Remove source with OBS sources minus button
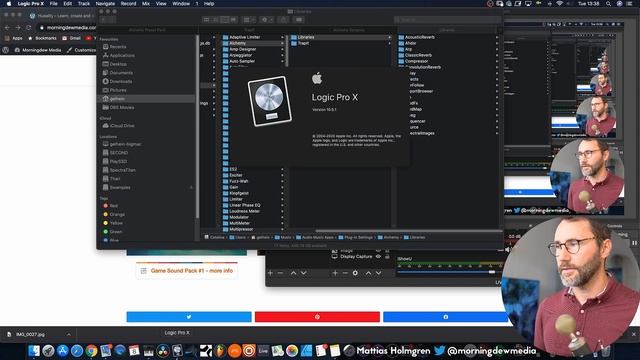 point(345,273)
